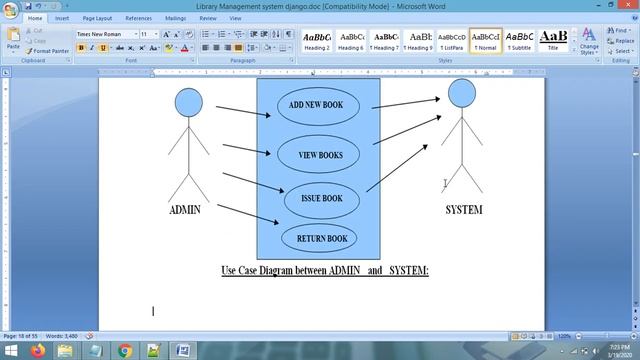Switch to the View tab
The image size is (640, 360).
(235, 18)
